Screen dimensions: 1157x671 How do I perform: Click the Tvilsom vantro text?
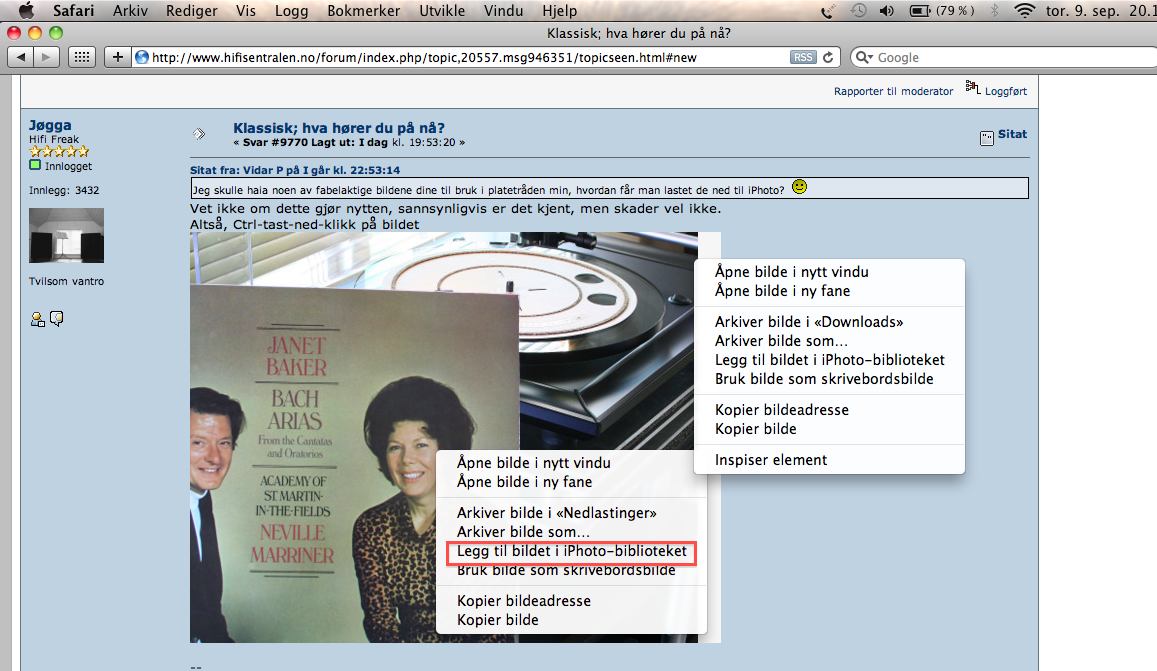66,281
